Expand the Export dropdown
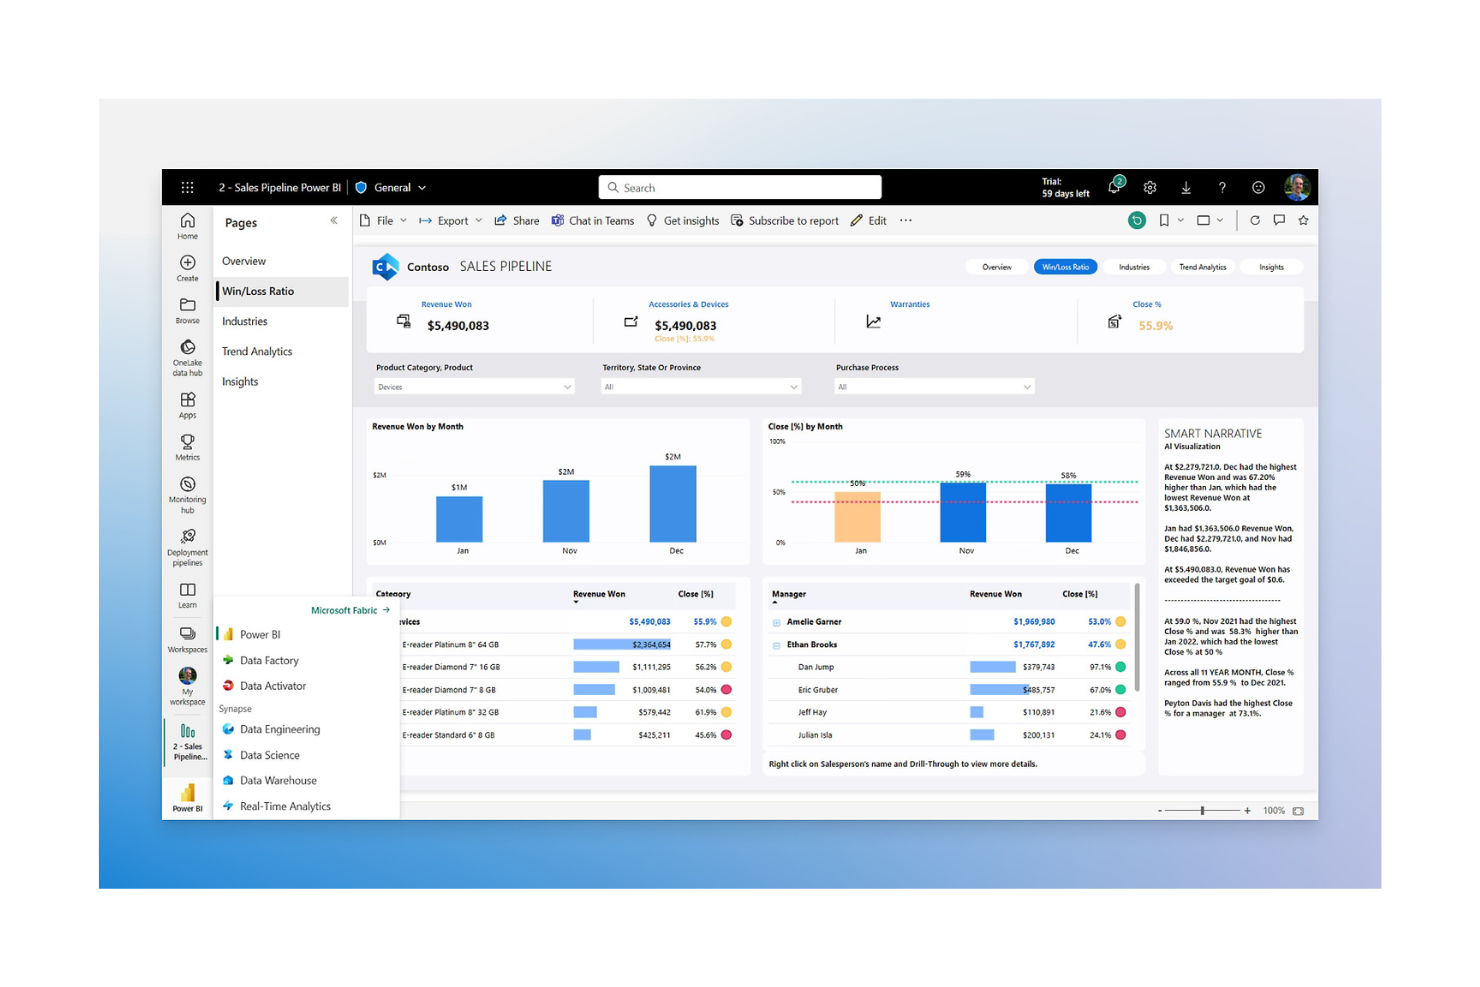The image size is (1480, 987). [480, 220]
